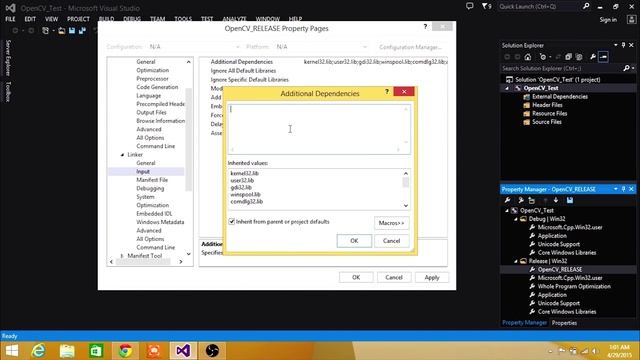Select Input under Linker in property tree
The height and width of the screenshot is (360, 640).
point(143,171)
